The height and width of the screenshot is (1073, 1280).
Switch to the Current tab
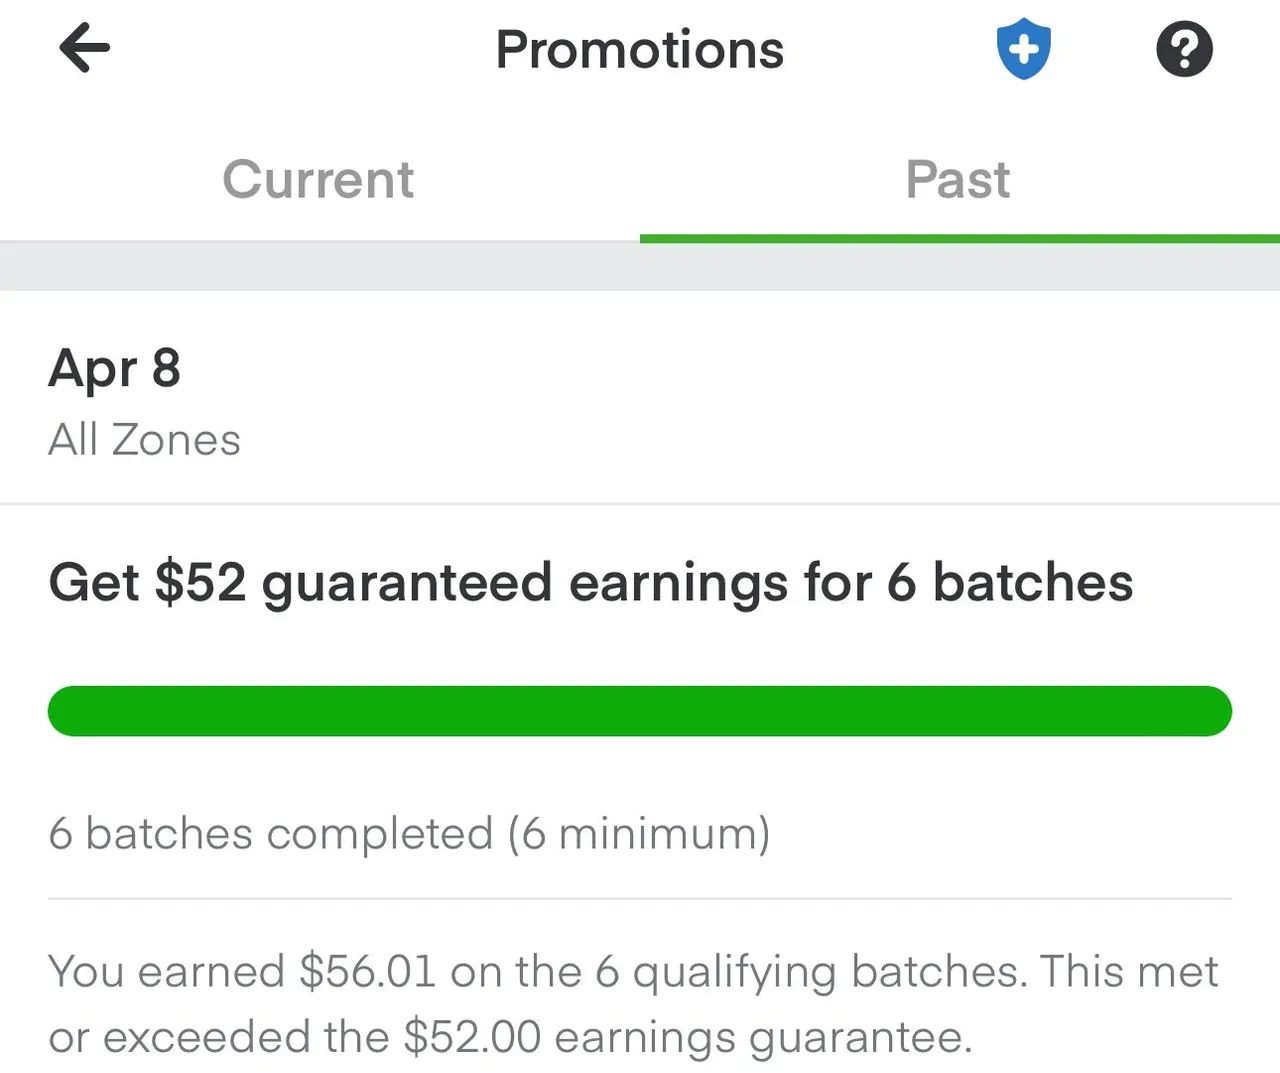pos(318,180)
